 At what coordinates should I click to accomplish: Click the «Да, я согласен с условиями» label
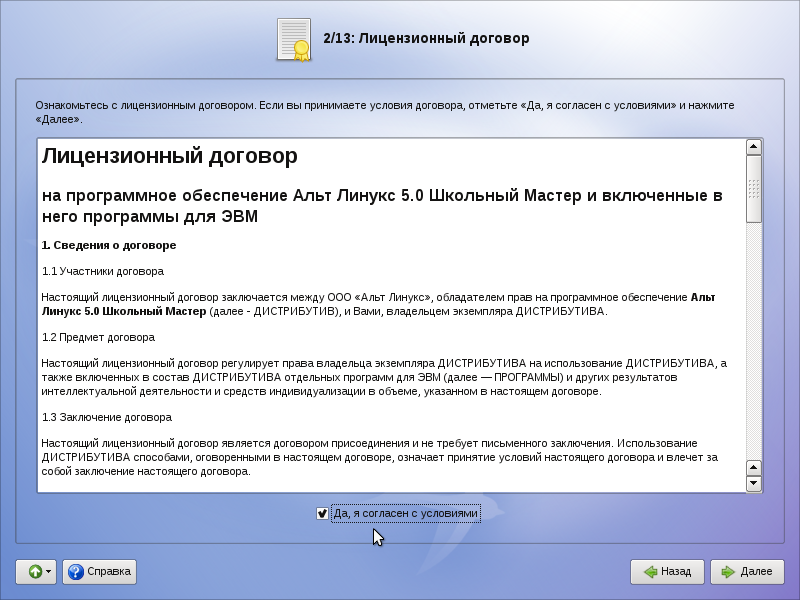(x=406, y=513)
